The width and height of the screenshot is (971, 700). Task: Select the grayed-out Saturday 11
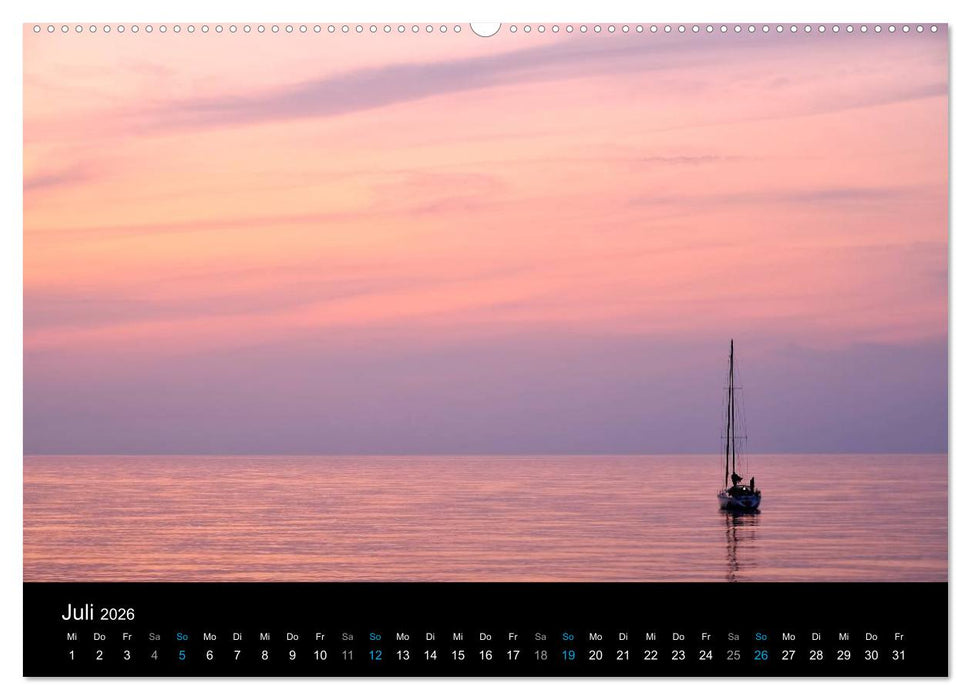coord(347,655)
